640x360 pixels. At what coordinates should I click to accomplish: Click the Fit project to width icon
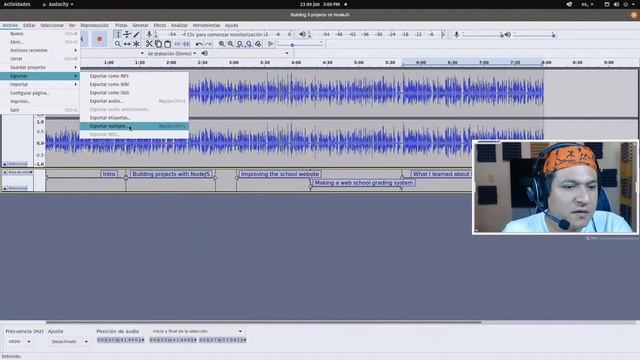tap(249, 44)
